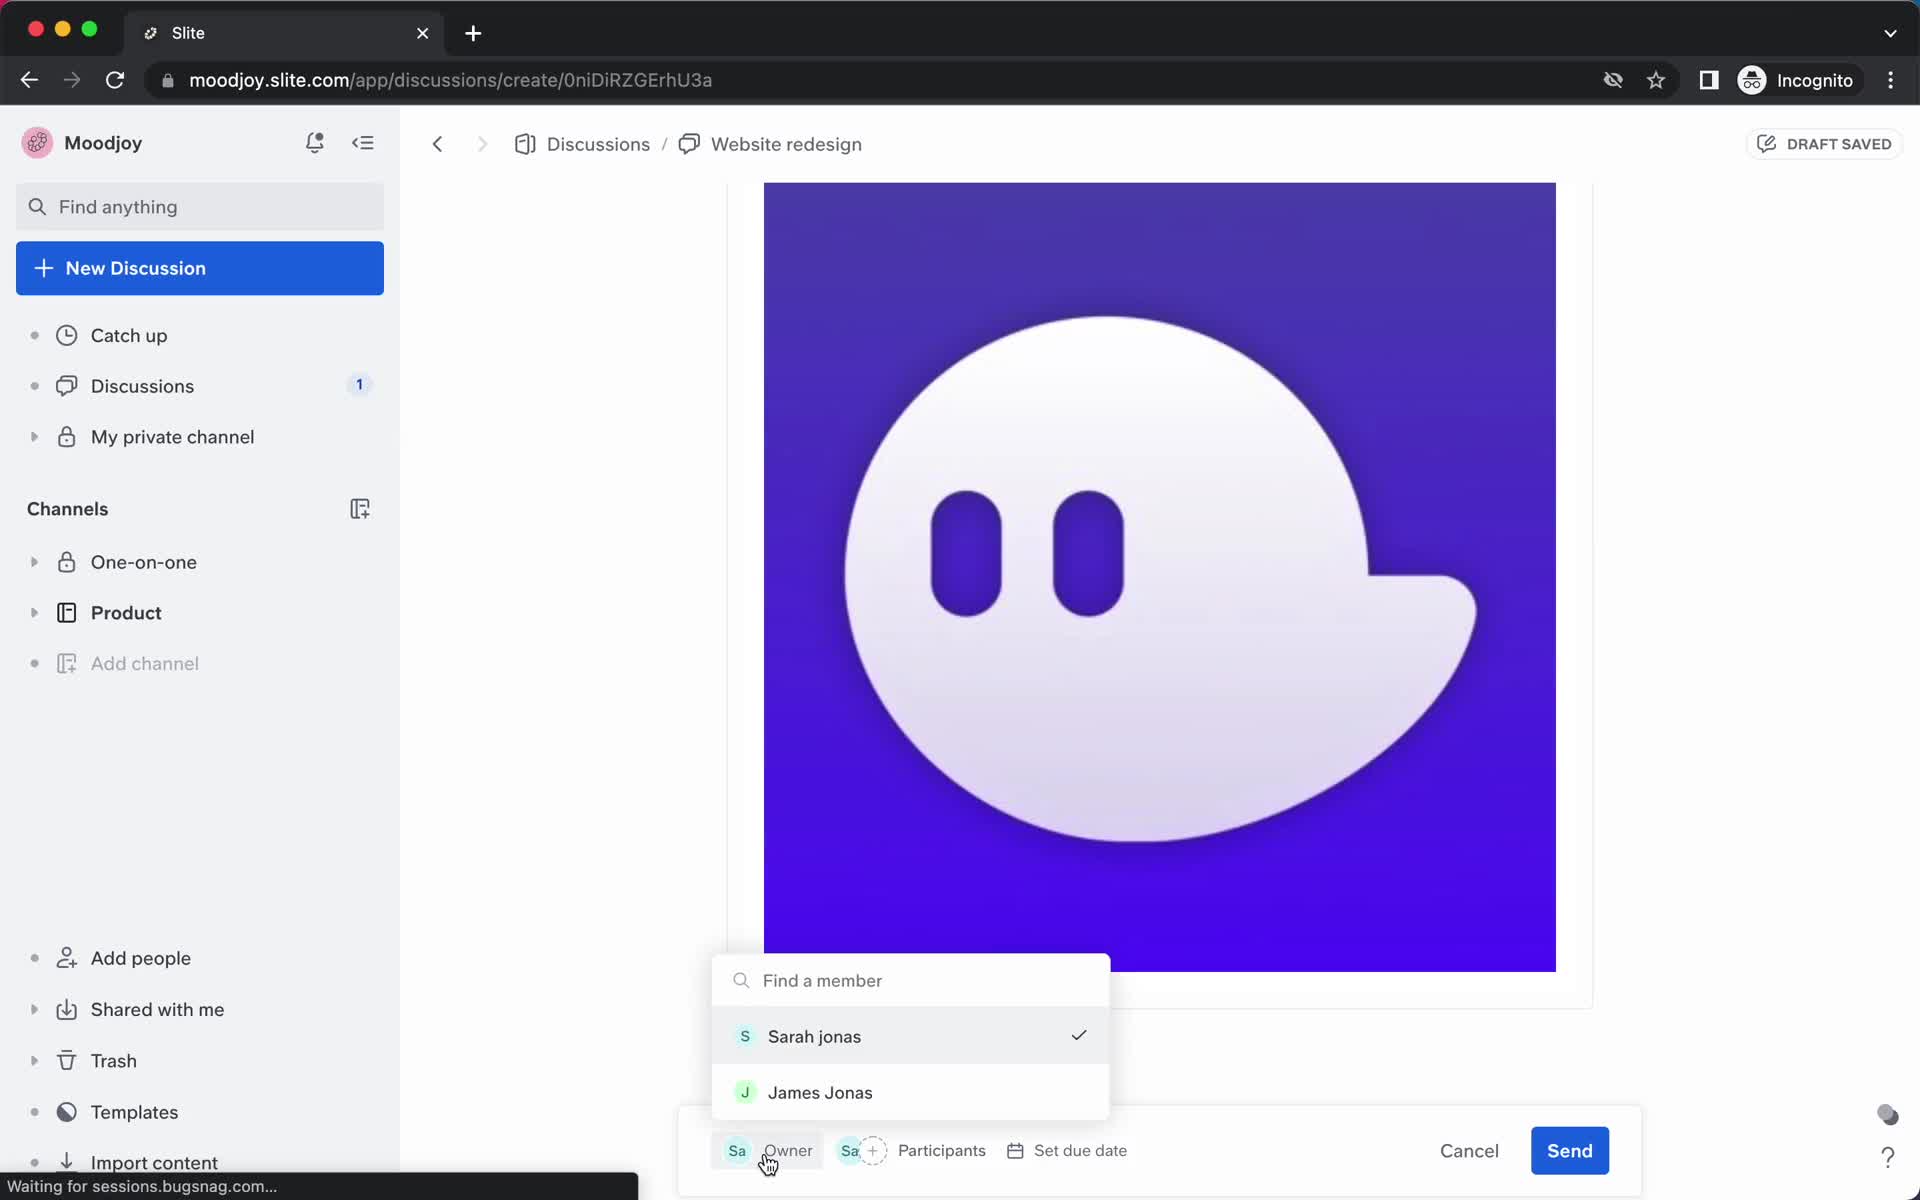
Task: Click the Moodjoy workspace name
Action: pyautogui.click(x=103, y=143)
